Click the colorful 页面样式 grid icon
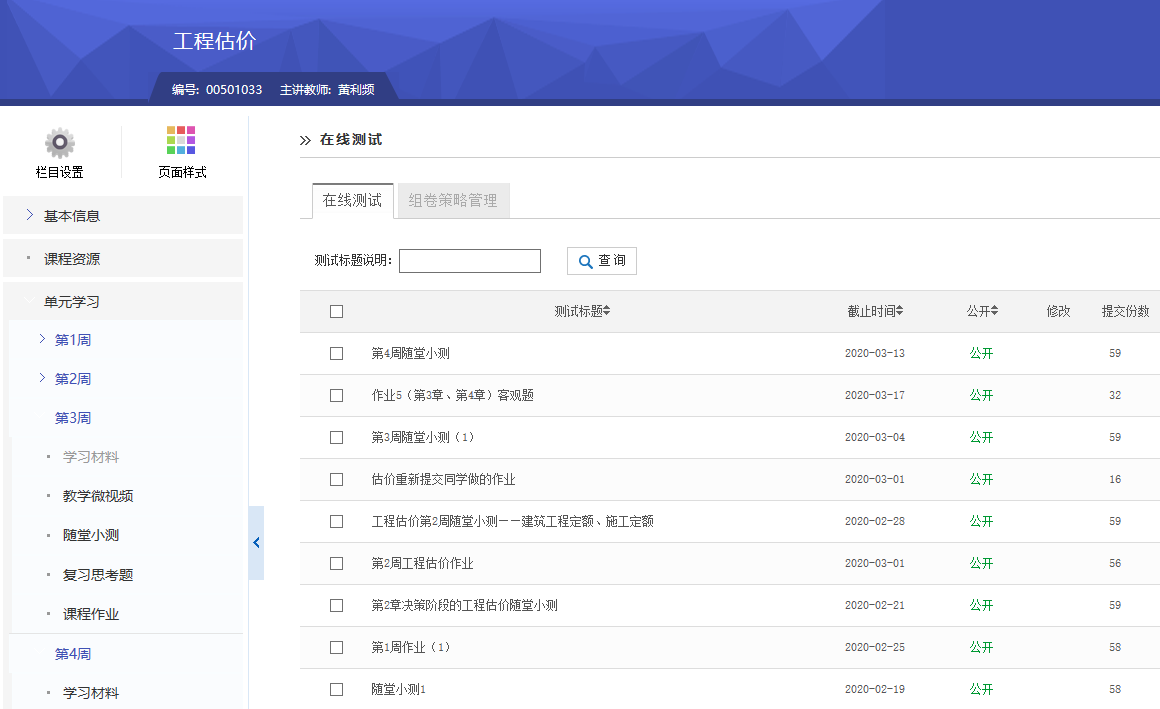The image size is (1160, 709). pyautogui.click(x=181, y=142)
